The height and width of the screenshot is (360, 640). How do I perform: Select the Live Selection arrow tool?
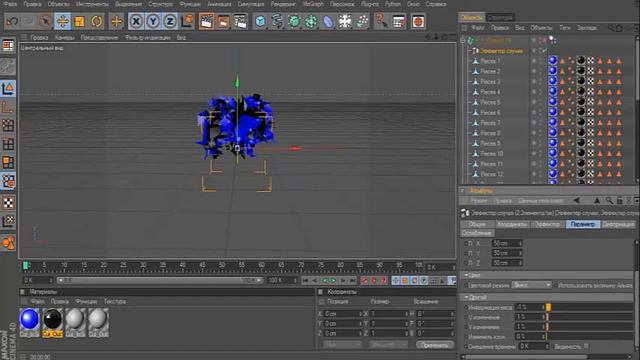point(45,21)
